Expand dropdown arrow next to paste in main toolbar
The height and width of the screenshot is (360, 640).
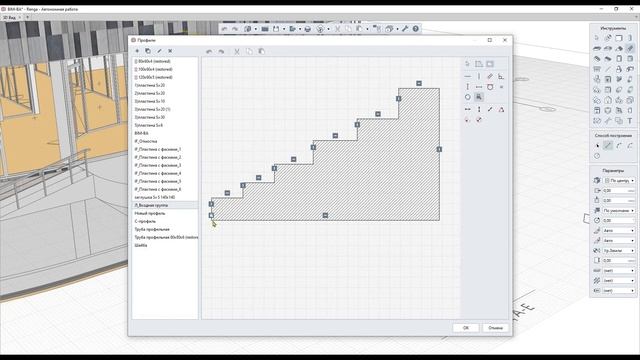pos(367,29)
